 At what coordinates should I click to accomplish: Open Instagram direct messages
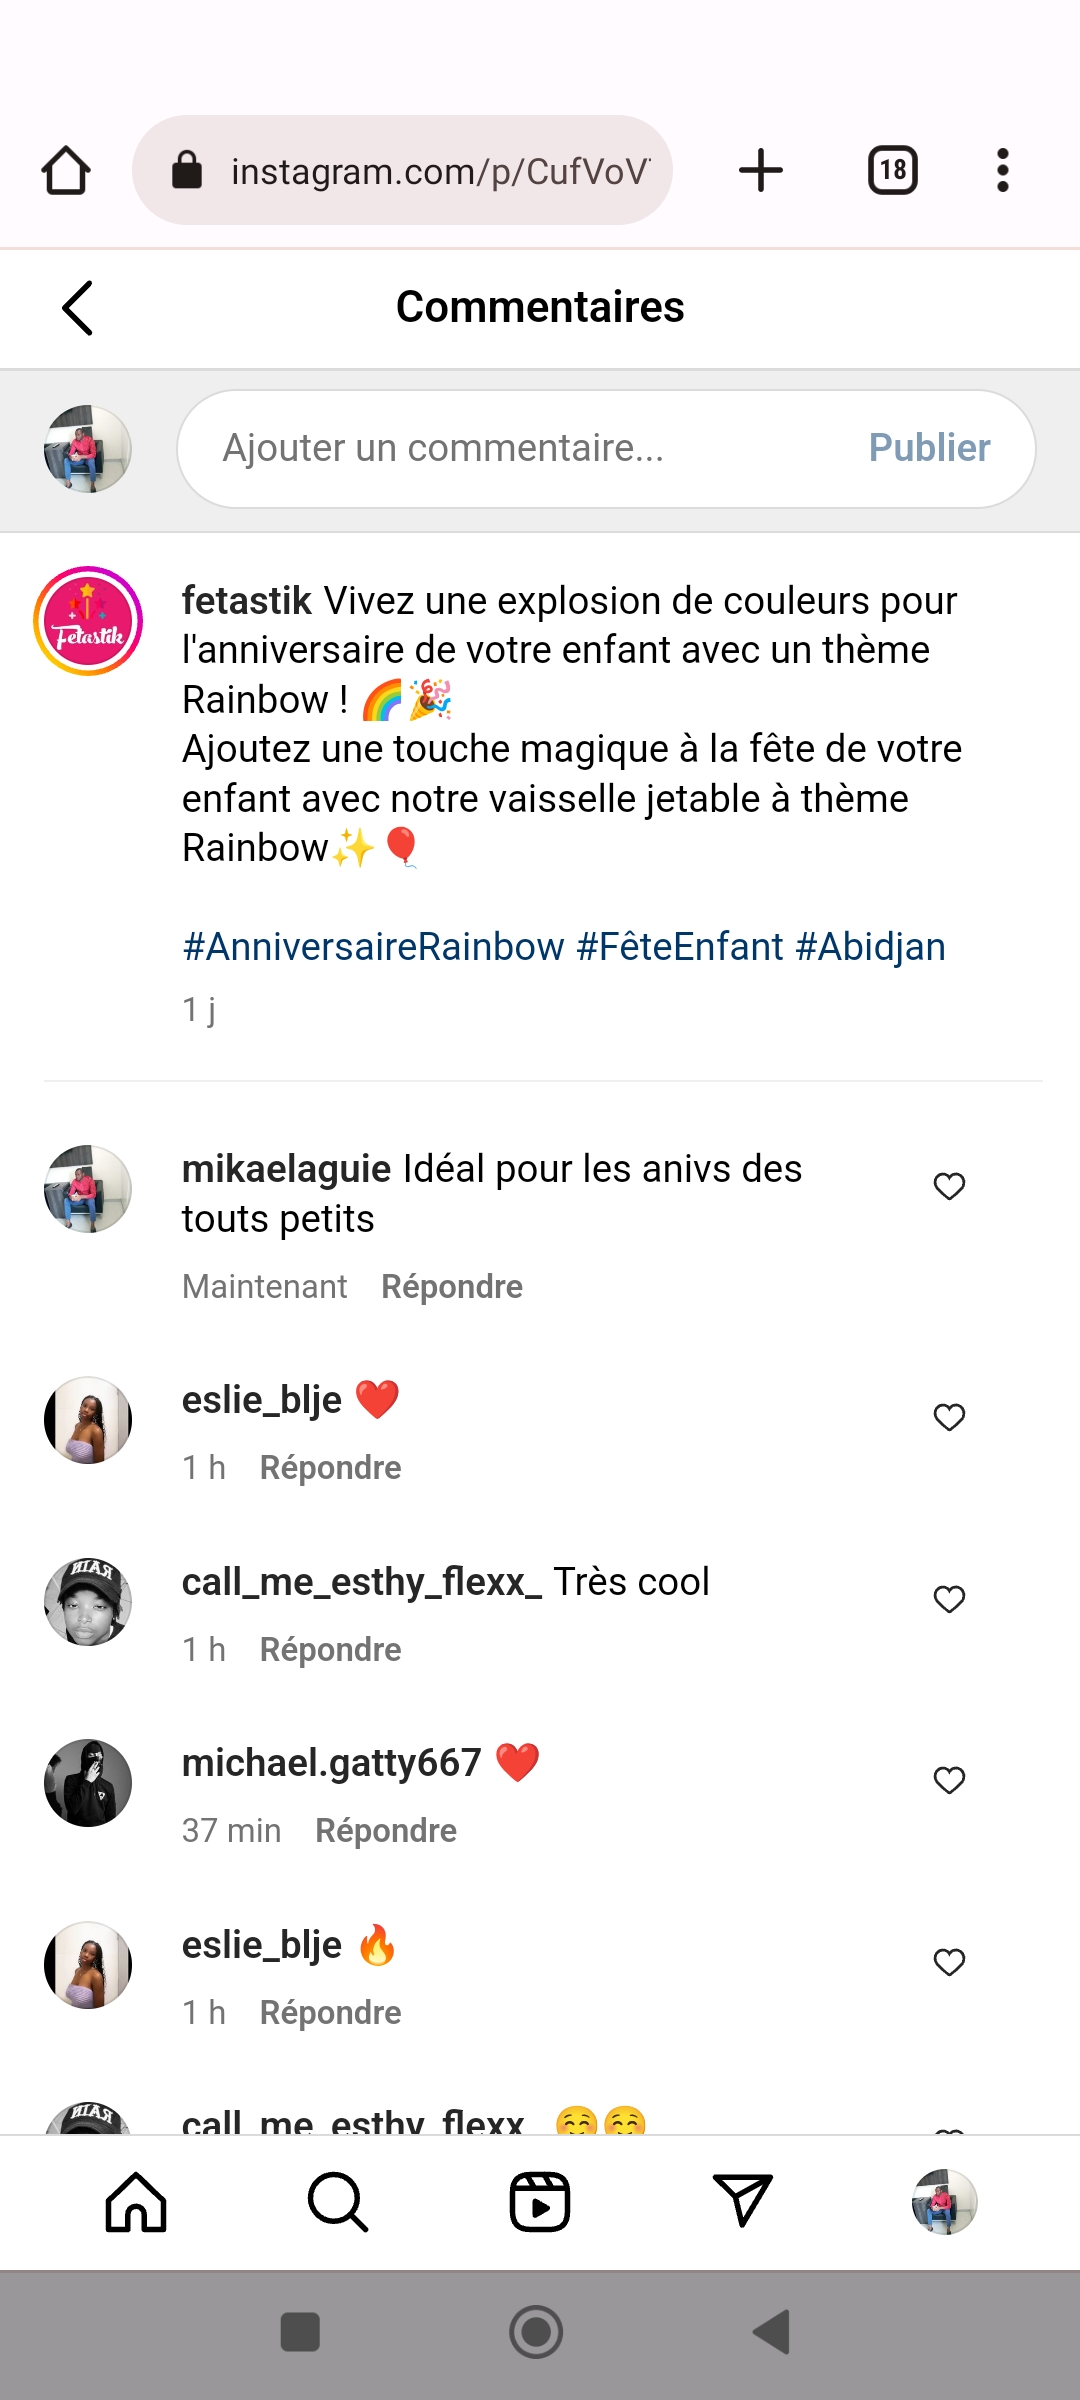coord(742,2202)
